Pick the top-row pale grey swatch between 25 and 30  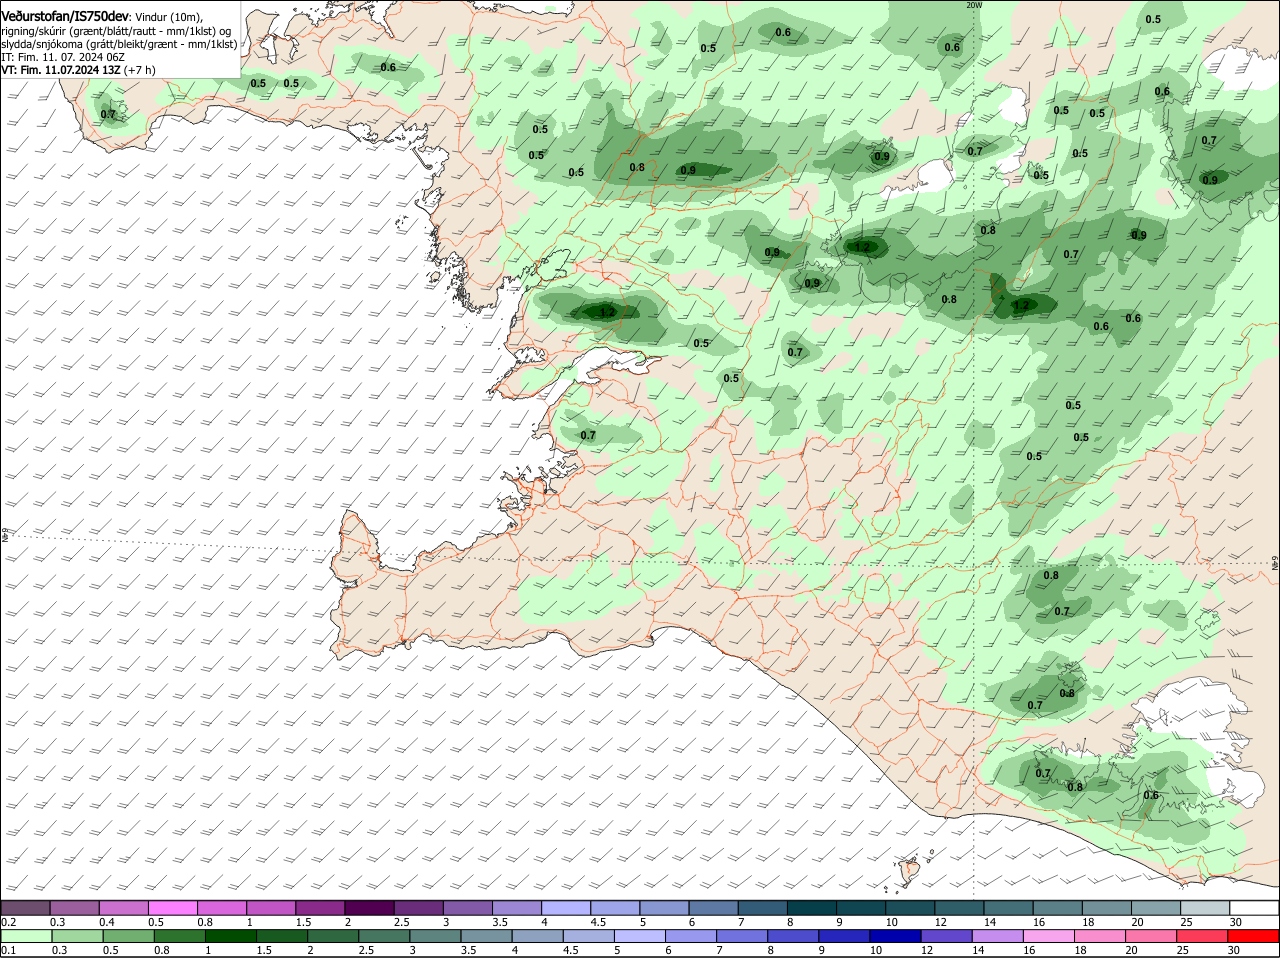point(1205,907)
